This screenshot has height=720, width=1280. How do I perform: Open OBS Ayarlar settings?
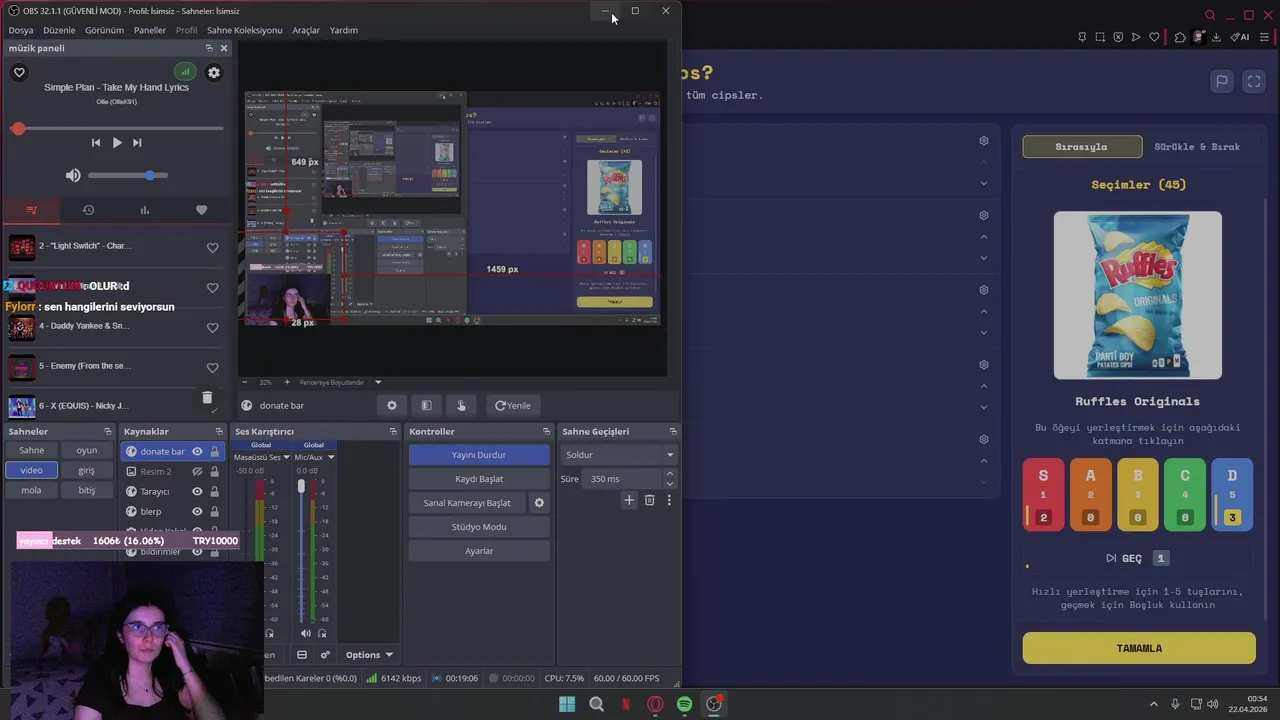coord(479,551)
